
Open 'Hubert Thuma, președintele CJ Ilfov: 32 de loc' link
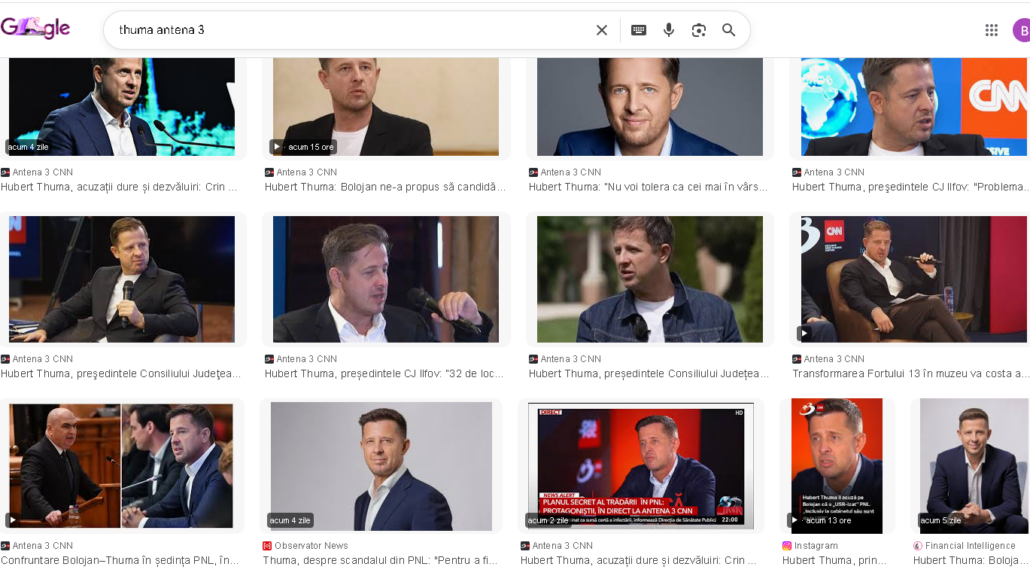point(384,374)
